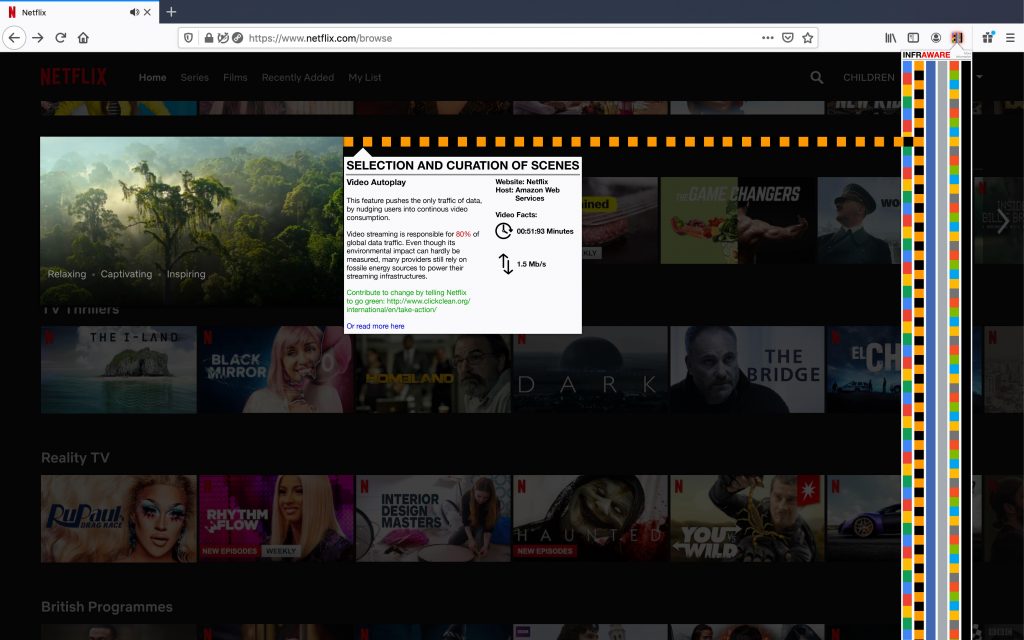Screen dimensions: 1024x640
Task: Open the Black Mirror thumbnail
Action: (276, 370)
